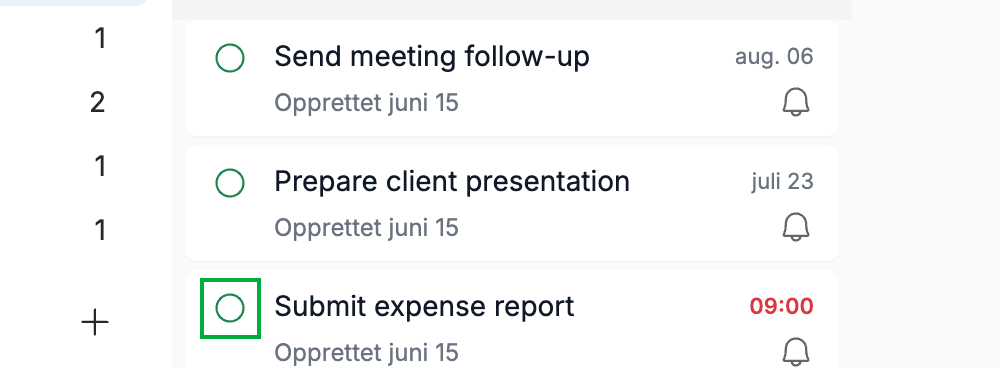Select sidebar count 1 just below count 2

click(99, 166)
